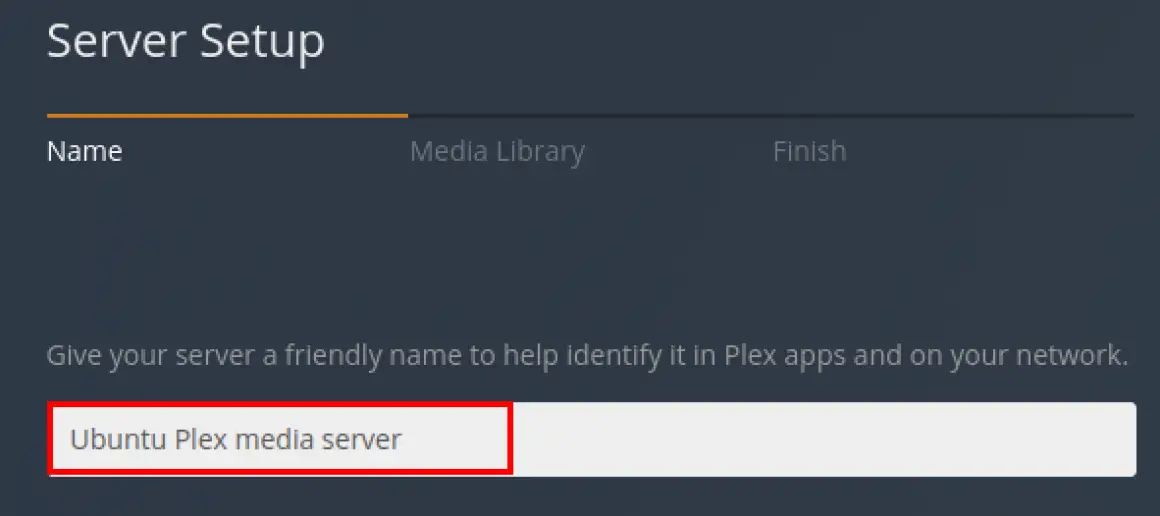Click the orange progress bar above Name
1160x516 pixels.
(227, 115)
